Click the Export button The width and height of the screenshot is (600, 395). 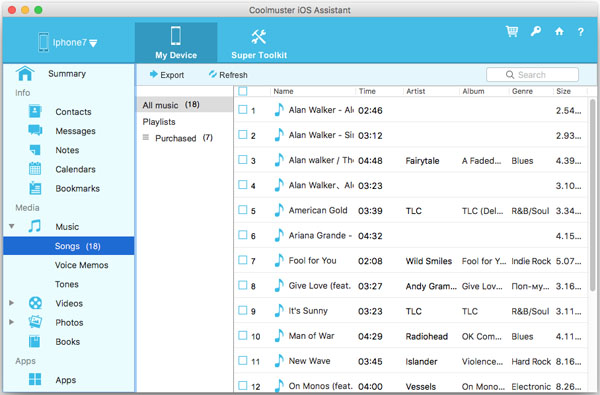[167, 75]
